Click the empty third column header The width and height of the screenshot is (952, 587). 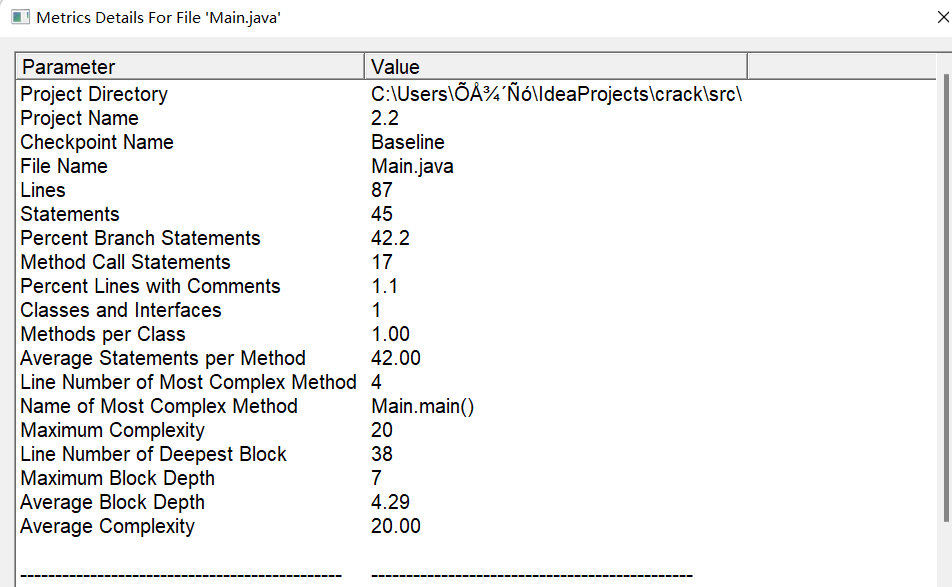(x=842, y=67)
